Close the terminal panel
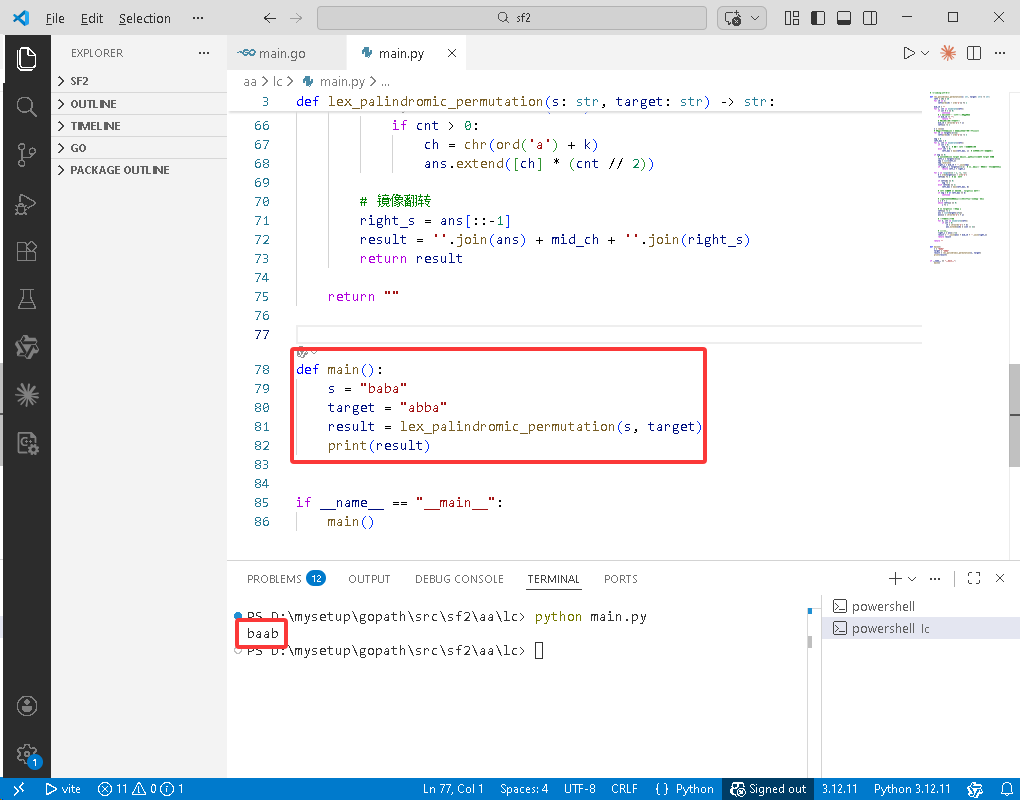1020x800 pixels. click(x=1000, y=579)
